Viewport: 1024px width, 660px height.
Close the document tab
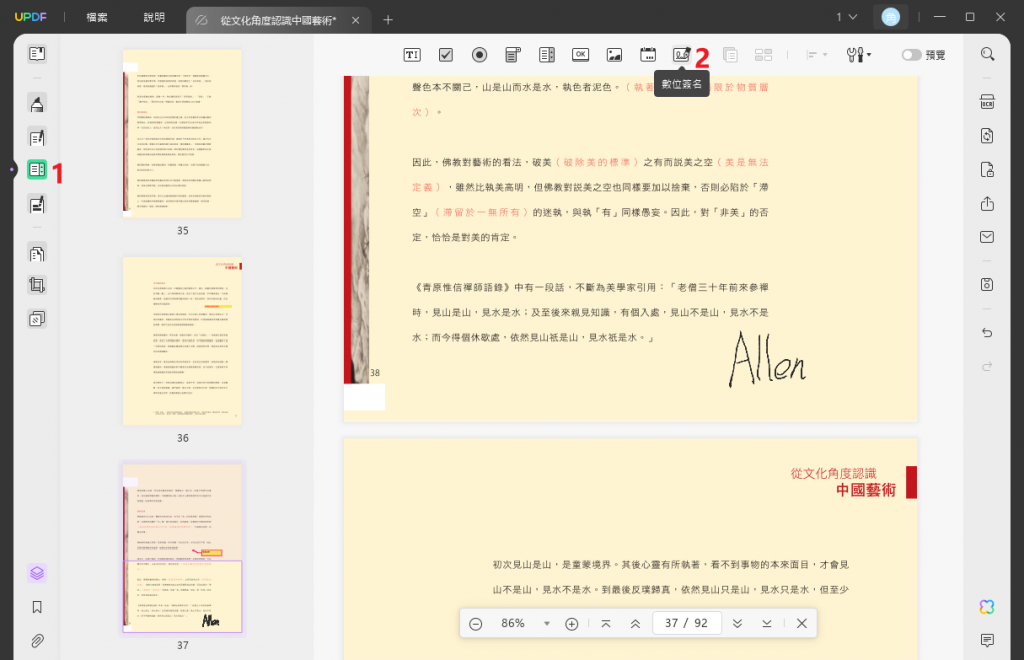(355, 20)
